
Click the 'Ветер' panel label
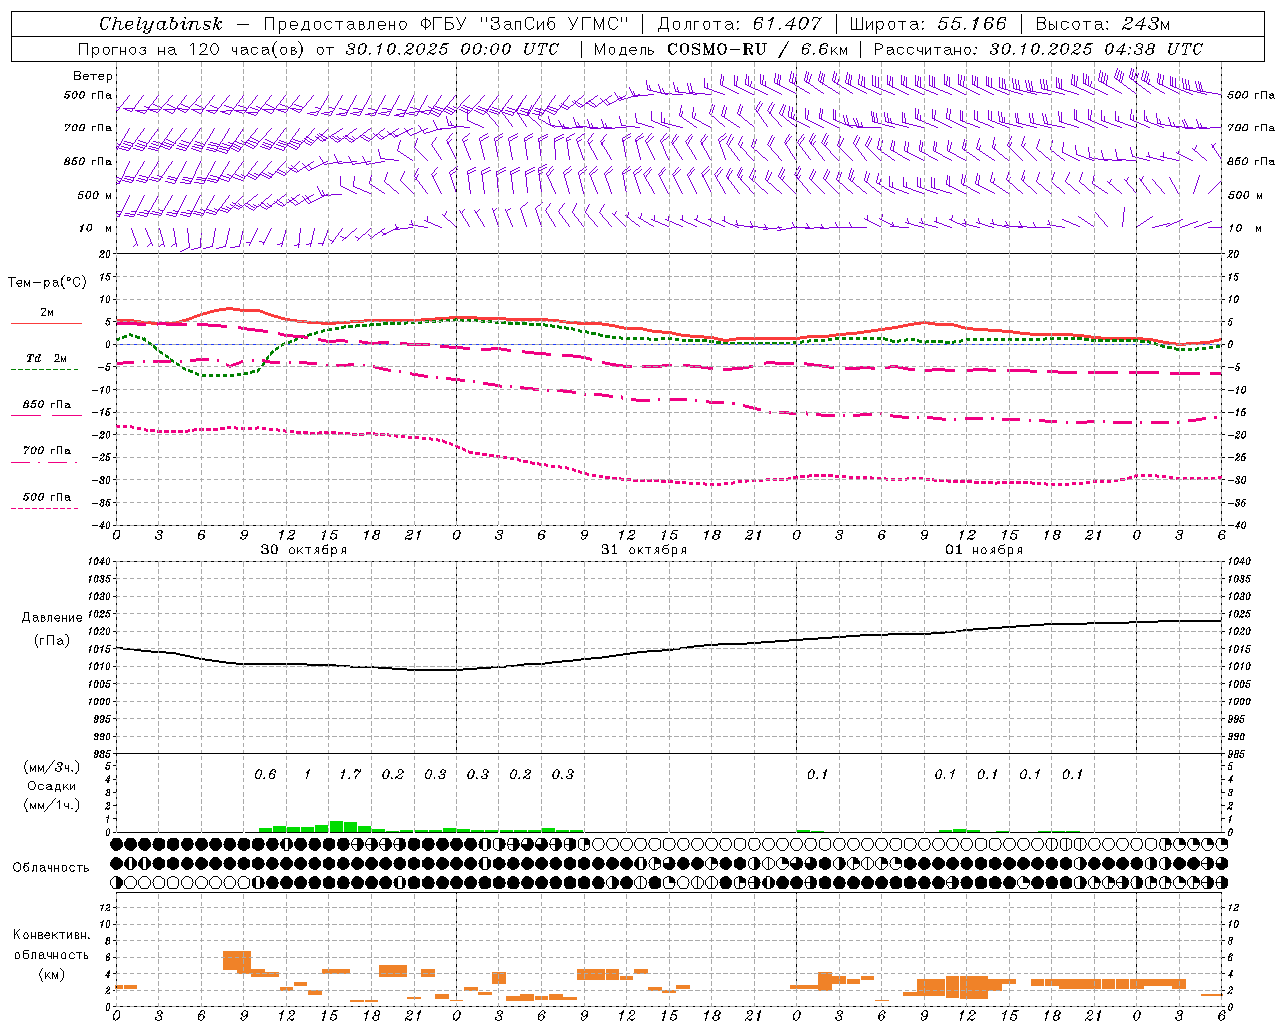[x=93, y=76]
